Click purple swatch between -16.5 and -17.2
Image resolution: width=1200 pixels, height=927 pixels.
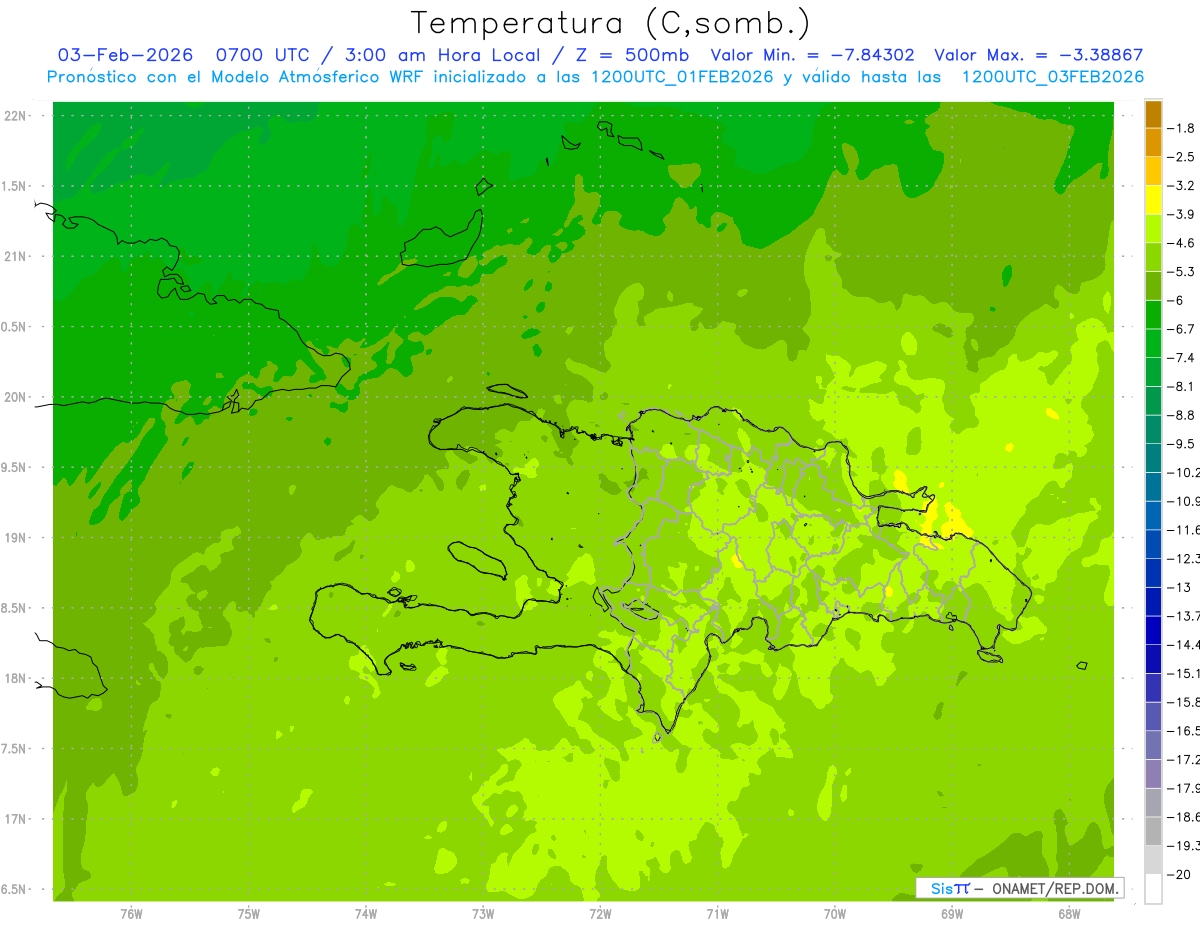click(x=1153, y=745)
